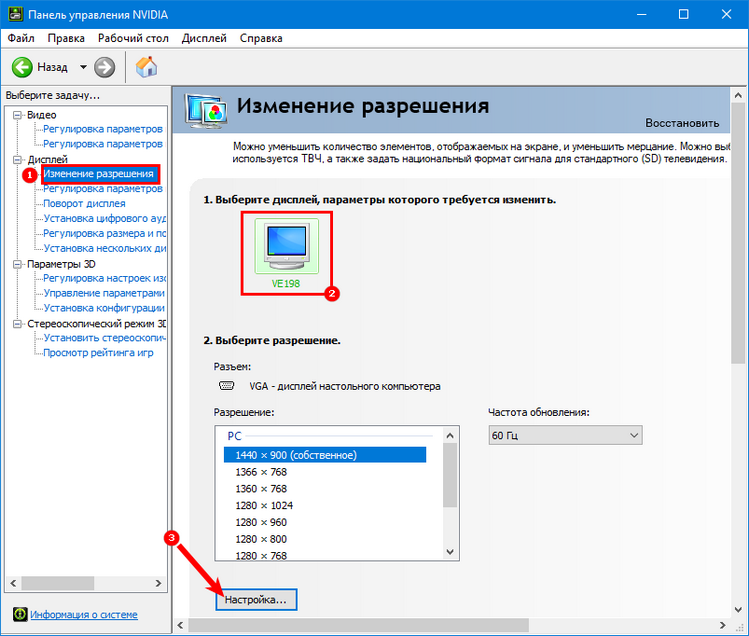Image resolution: width=749 pixels, height=636 pixels.
Task: Select Установка конфигурации tree item
Action: click(104, 308)
